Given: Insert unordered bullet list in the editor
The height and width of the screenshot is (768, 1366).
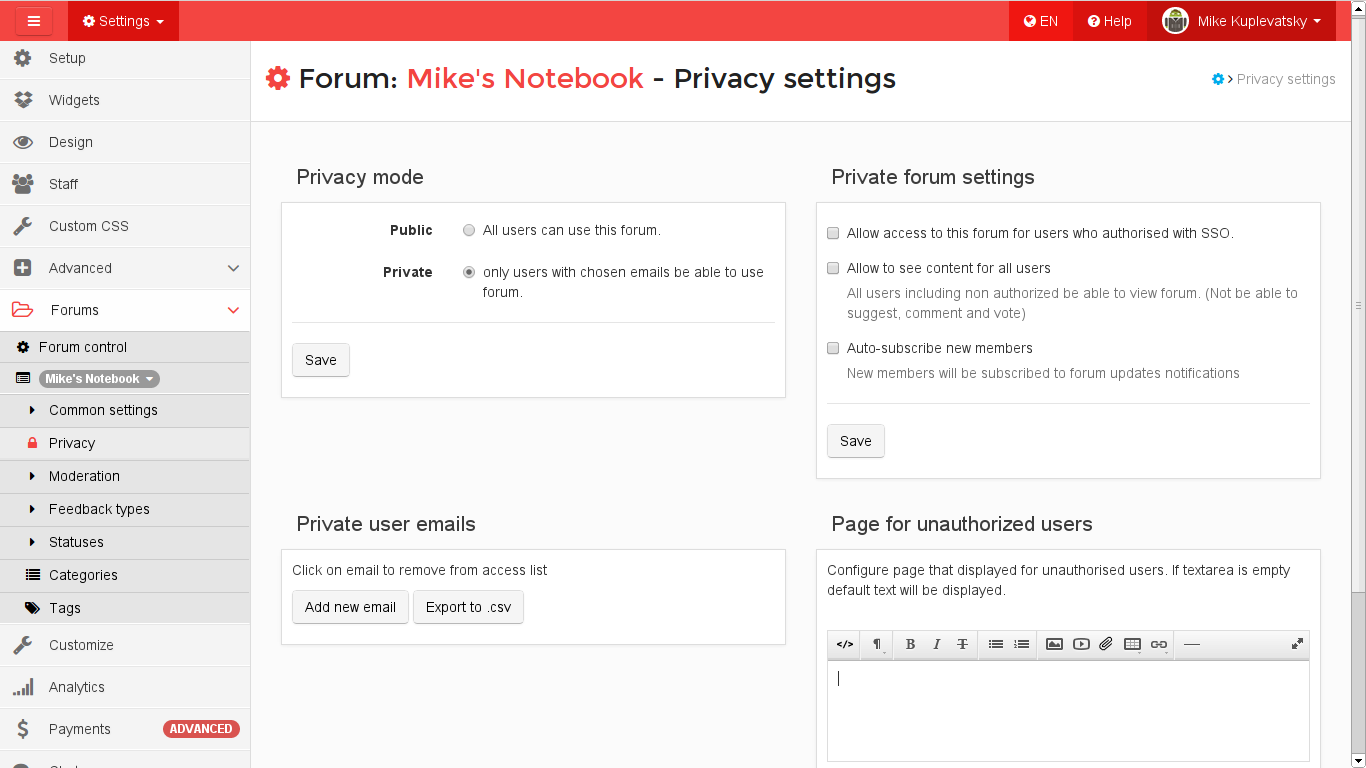Looking at the screenshot, I should pyautogui.click(x=996, y=644).
